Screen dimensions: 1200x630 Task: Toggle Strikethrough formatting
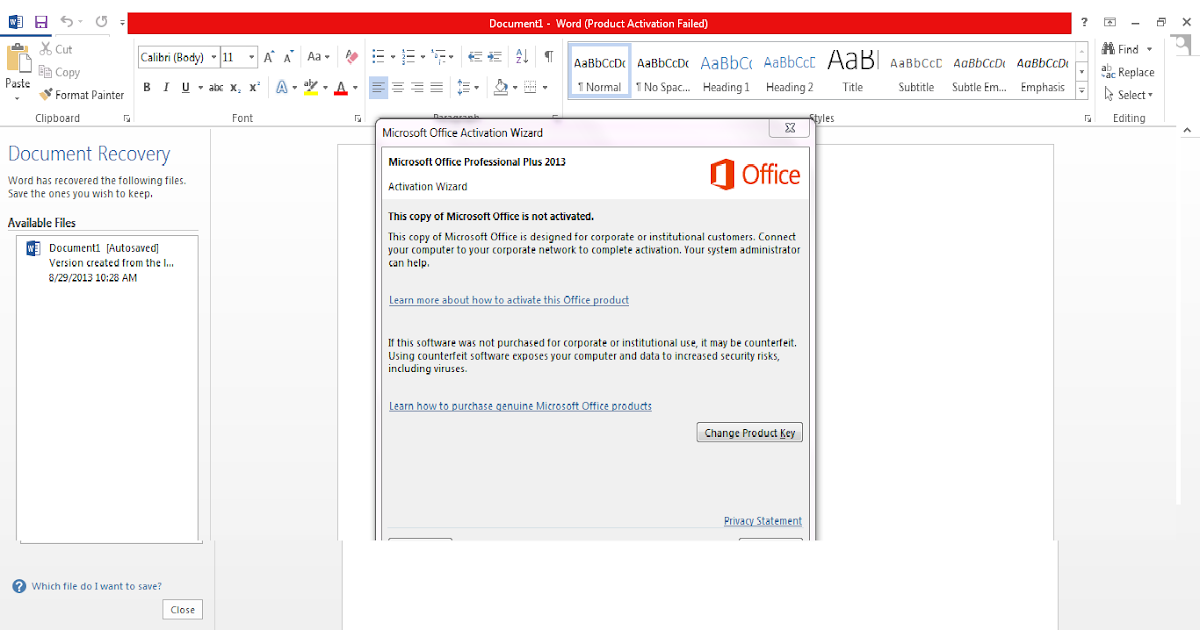(216, 88)
